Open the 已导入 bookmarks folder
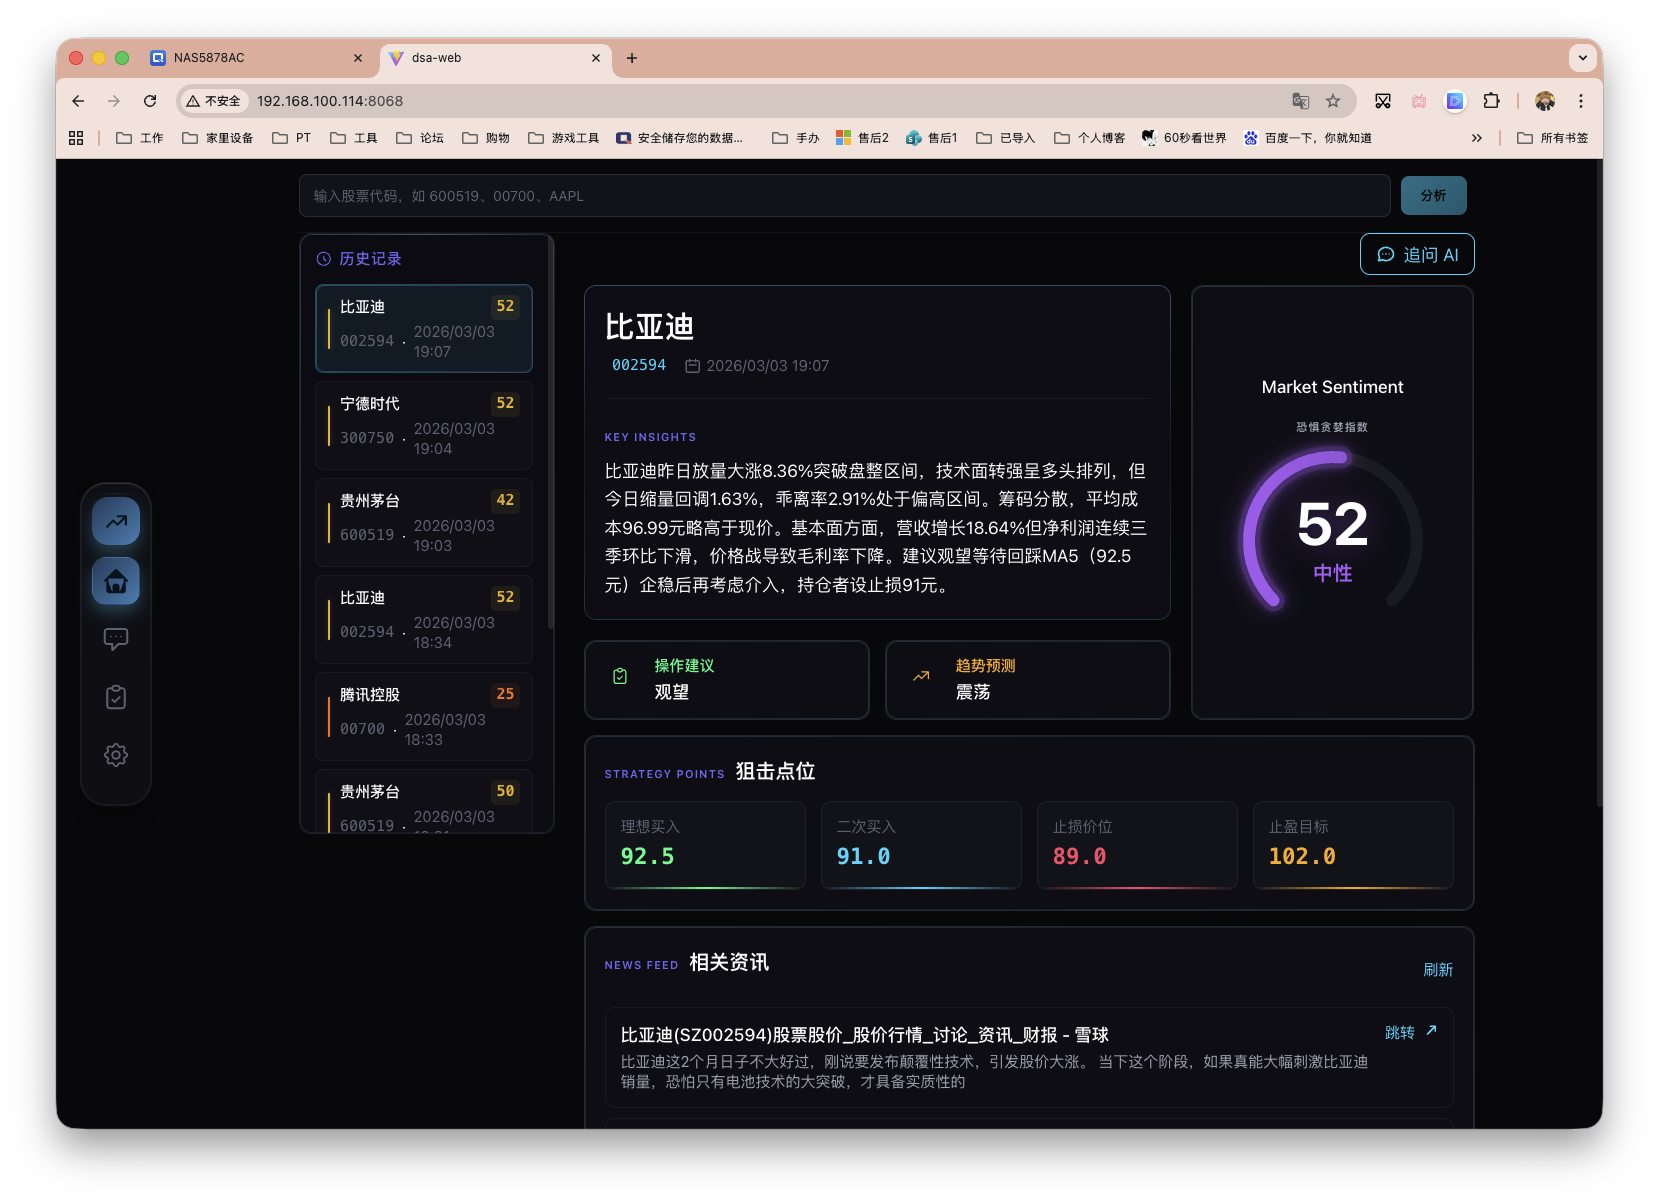 pyautogui.click(x=1004, y=137)
